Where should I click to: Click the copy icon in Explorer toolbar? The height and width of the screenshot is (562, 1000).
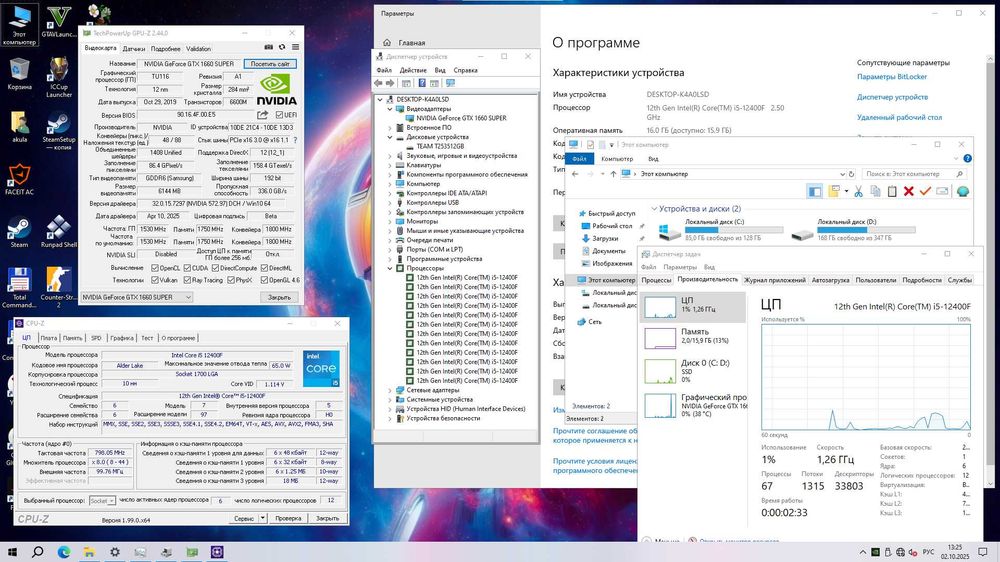coord(875,191)
